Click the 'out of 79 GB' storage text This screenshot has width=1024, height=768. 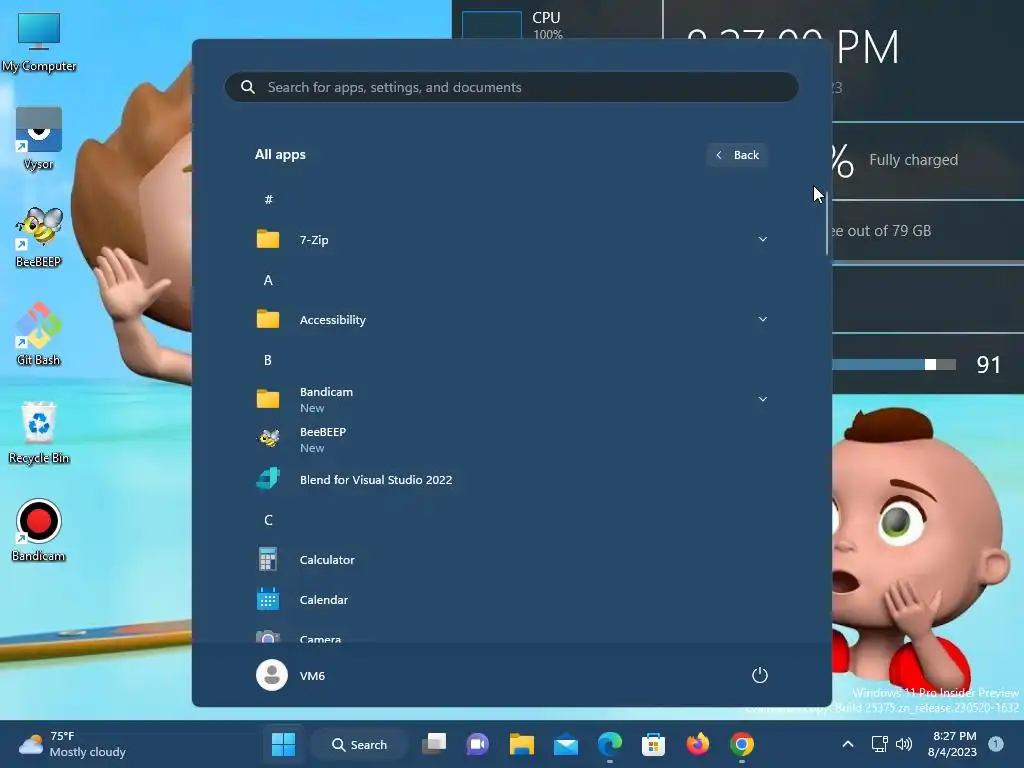889,231
